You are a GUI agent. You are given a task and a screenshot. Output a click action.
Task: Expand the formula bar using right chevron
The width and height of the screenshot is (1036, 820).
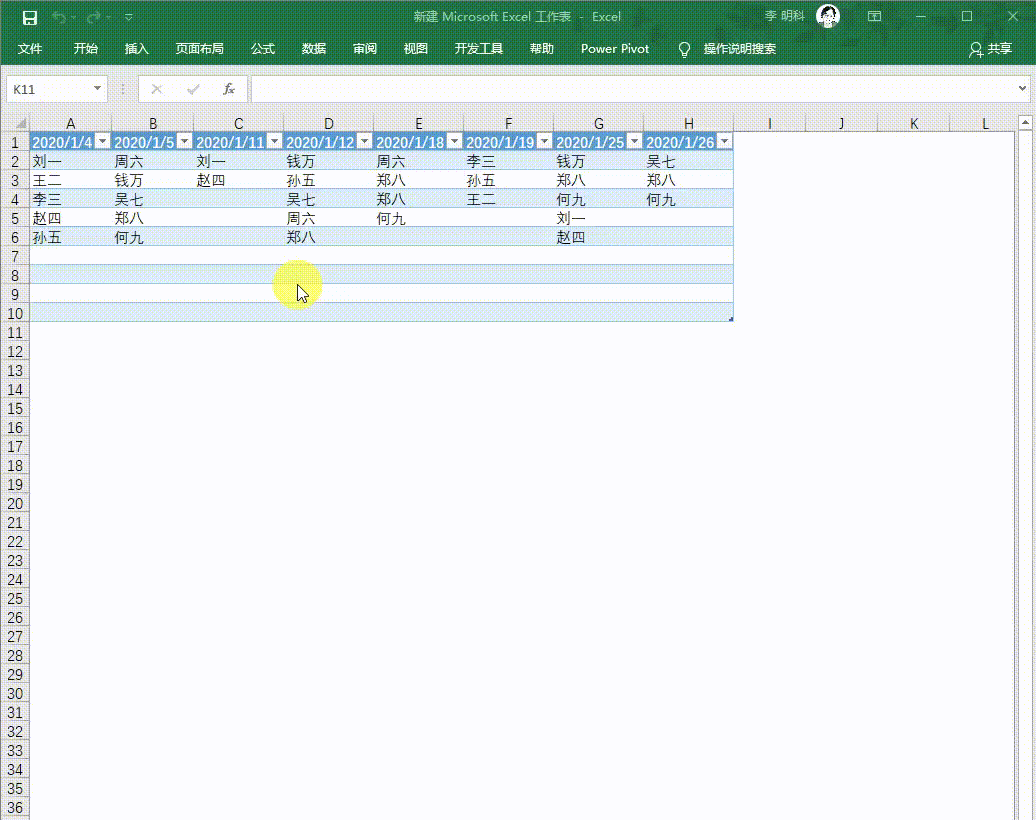point(1022,89)
